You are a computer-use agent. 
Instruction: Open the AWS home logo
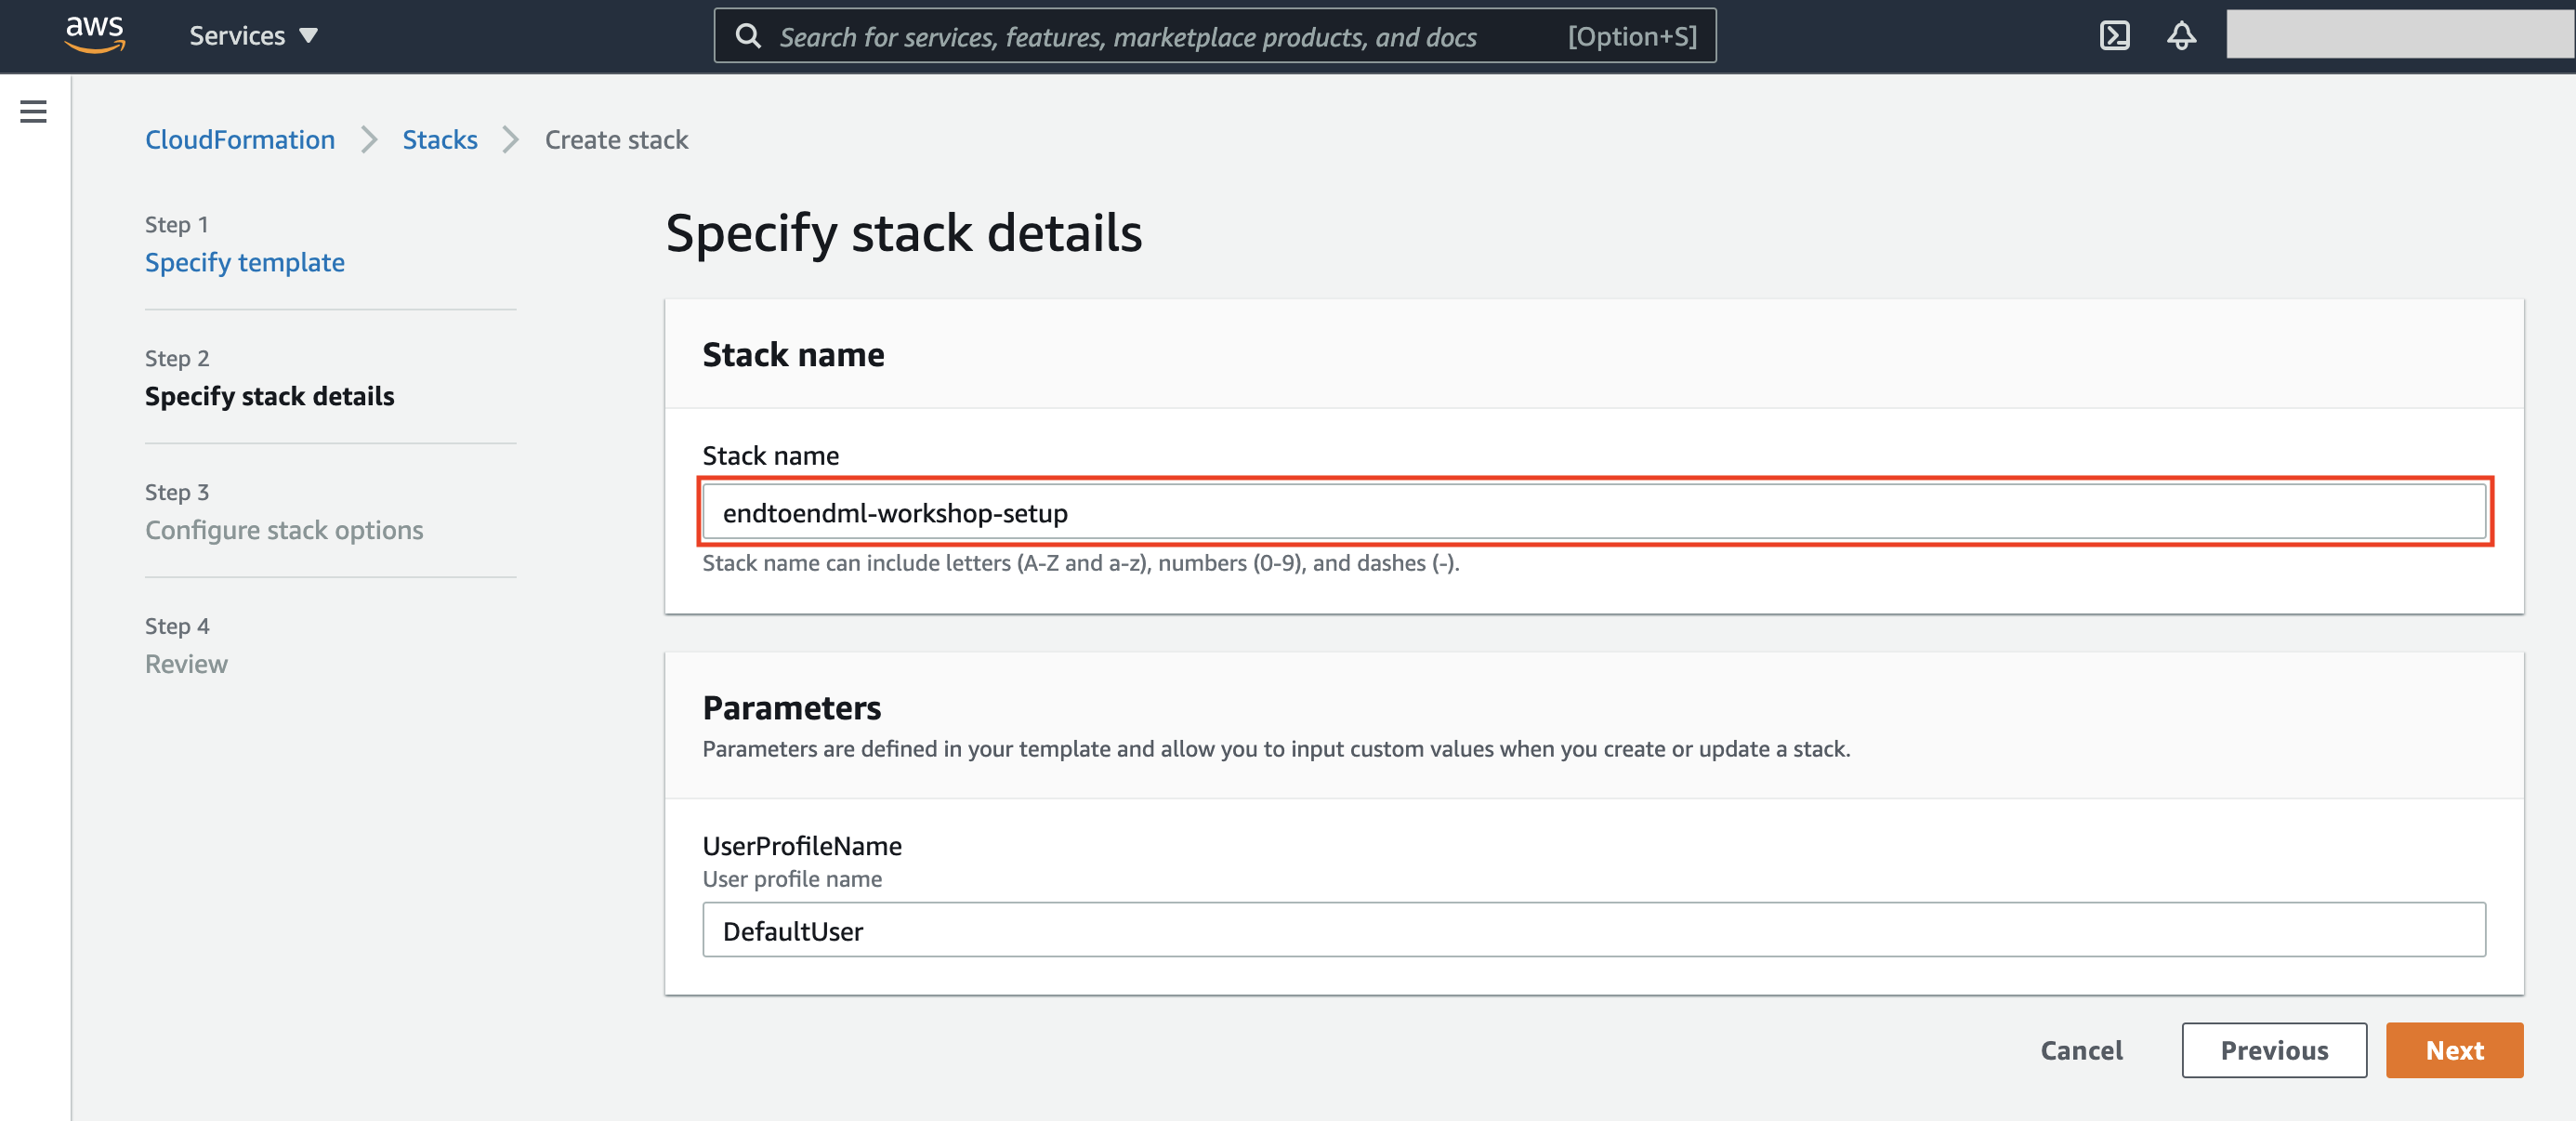click(x=95, y=35)
